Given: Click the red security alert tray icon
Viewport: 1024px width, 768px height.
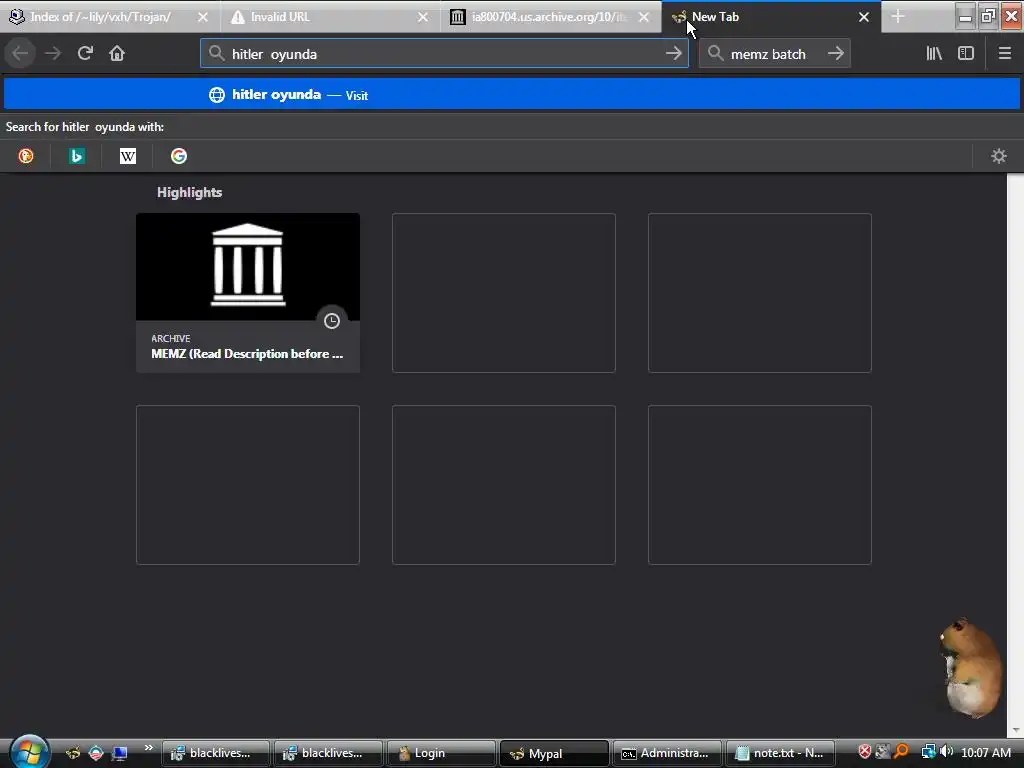Looking at the screenshot, I should pyautogui.click(x=865, y=752).
